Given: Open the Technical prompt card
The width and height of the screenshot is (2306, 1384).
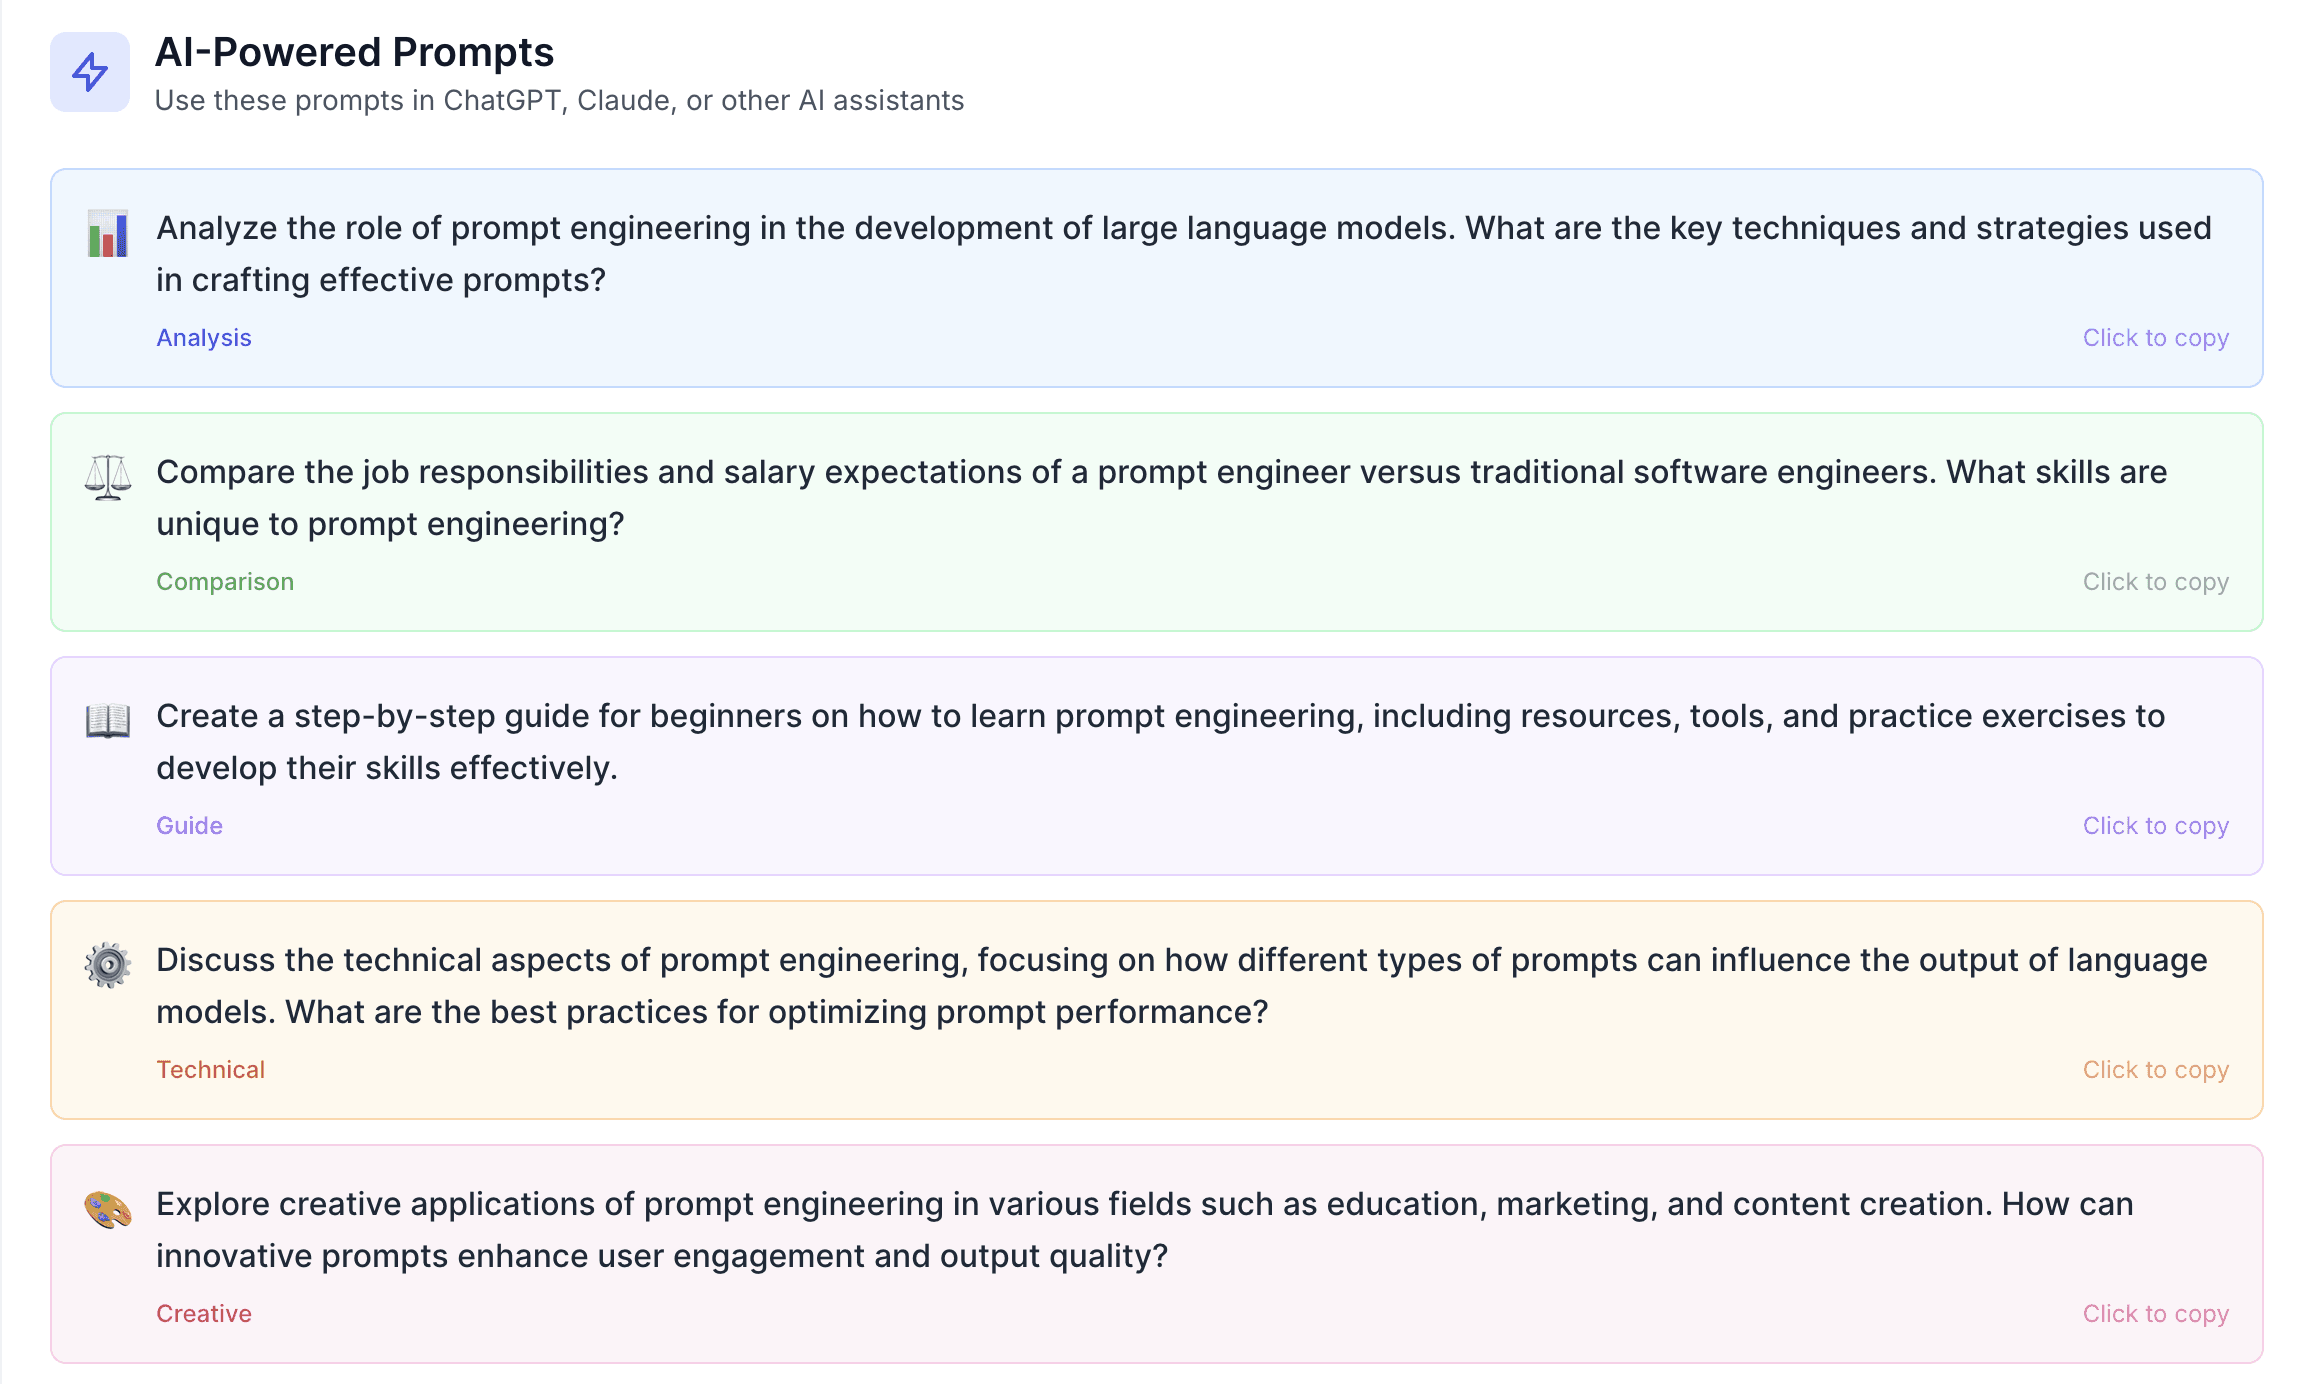Looking at the screenshot, I should click(x=1150, y=1010).
